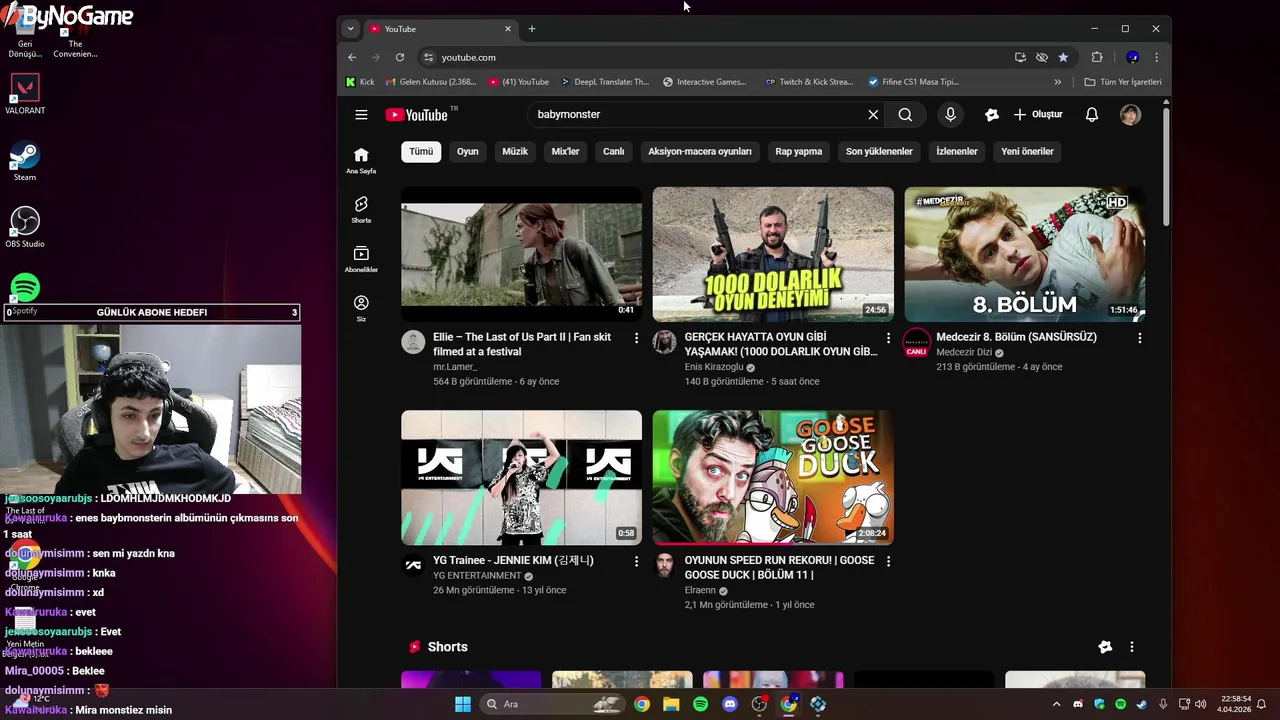Screen dimensions: 1280x720
Task: Open options for Medcezir 8. Bölüm video
Action: pyautogui.click(x=1139, y=339)
